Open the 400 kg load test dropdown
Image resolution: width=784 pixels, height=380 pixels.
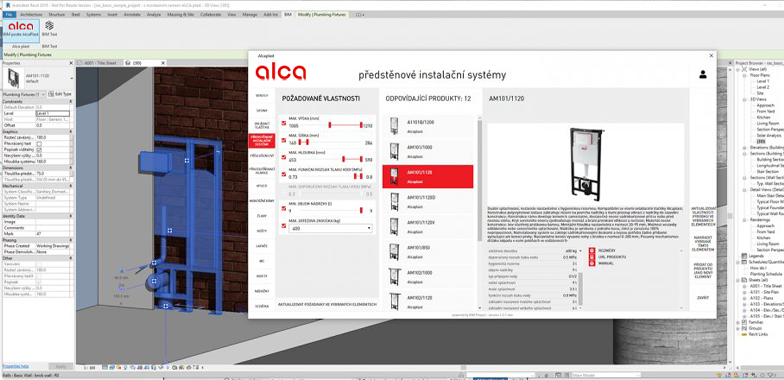pyautogui.click(x=330, y=228)
